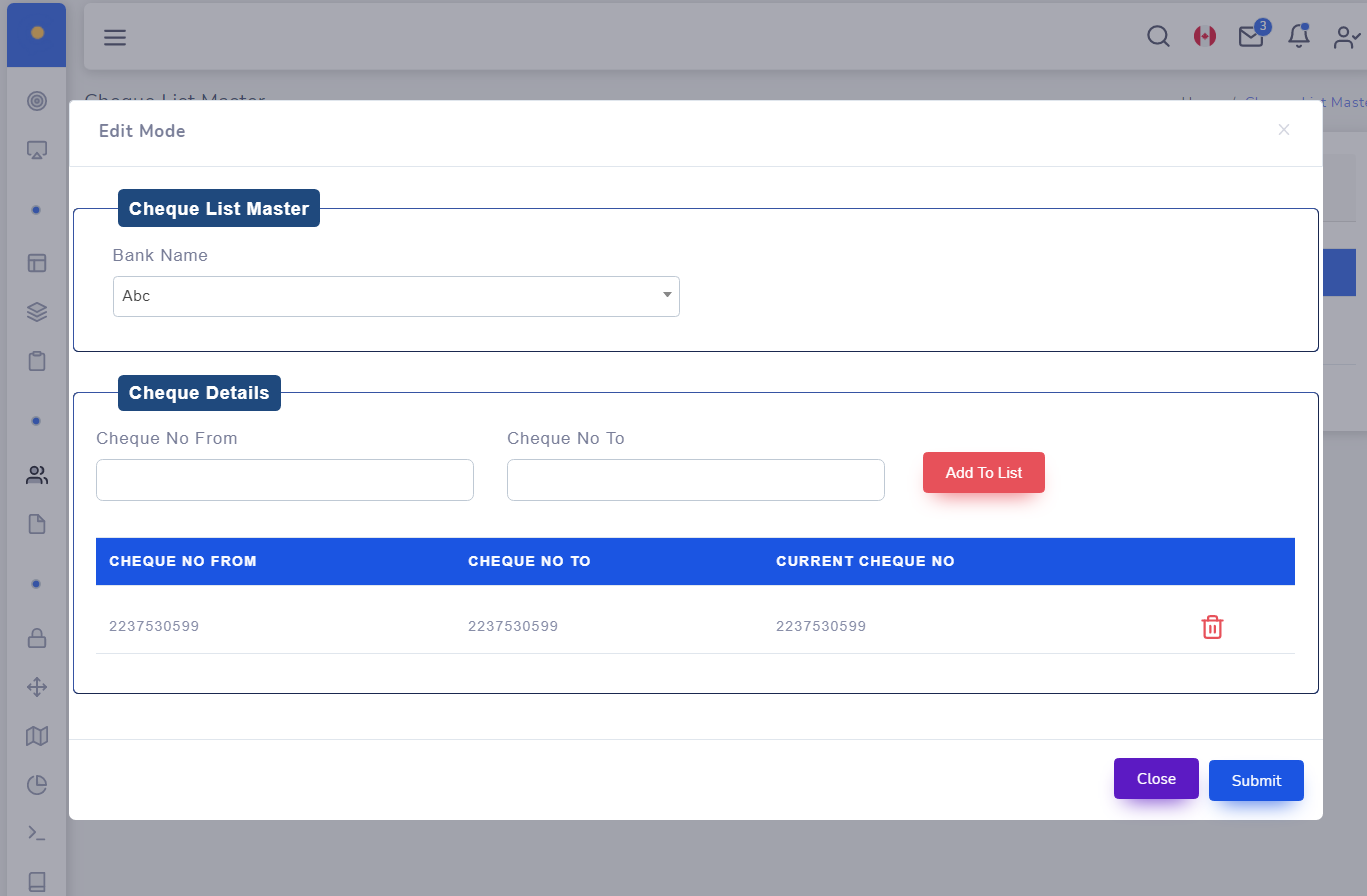The image size is (1367, 896).
Task: Expand the Bank Name dropdown
Action: coord(396,296)
